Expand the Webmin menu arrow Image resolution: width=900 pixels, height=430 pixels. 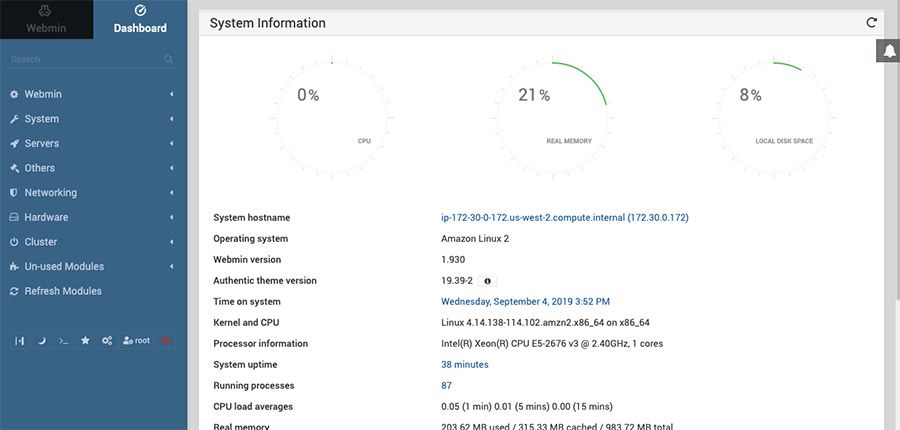point(171,94)
